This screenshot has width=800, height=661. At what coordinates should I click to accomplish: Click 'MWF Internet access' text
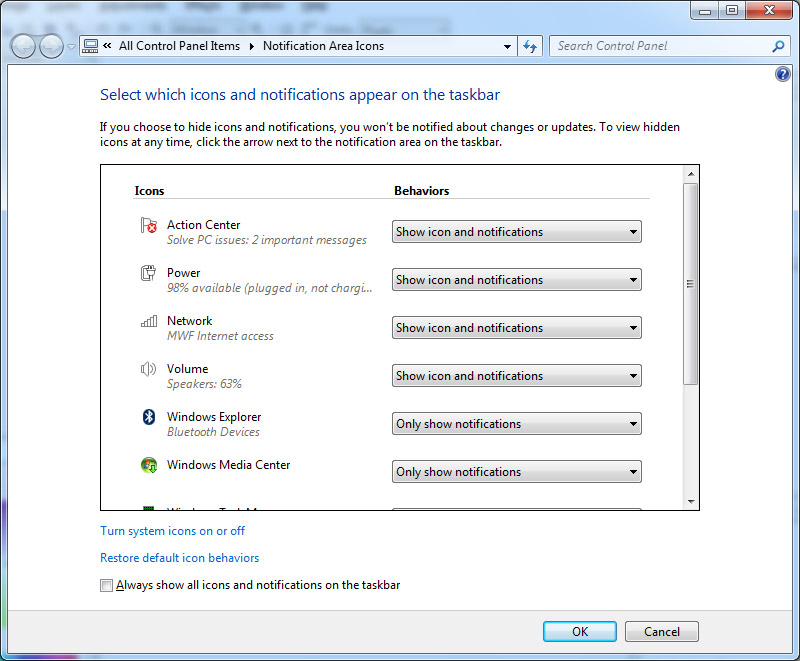coord(220,336)
